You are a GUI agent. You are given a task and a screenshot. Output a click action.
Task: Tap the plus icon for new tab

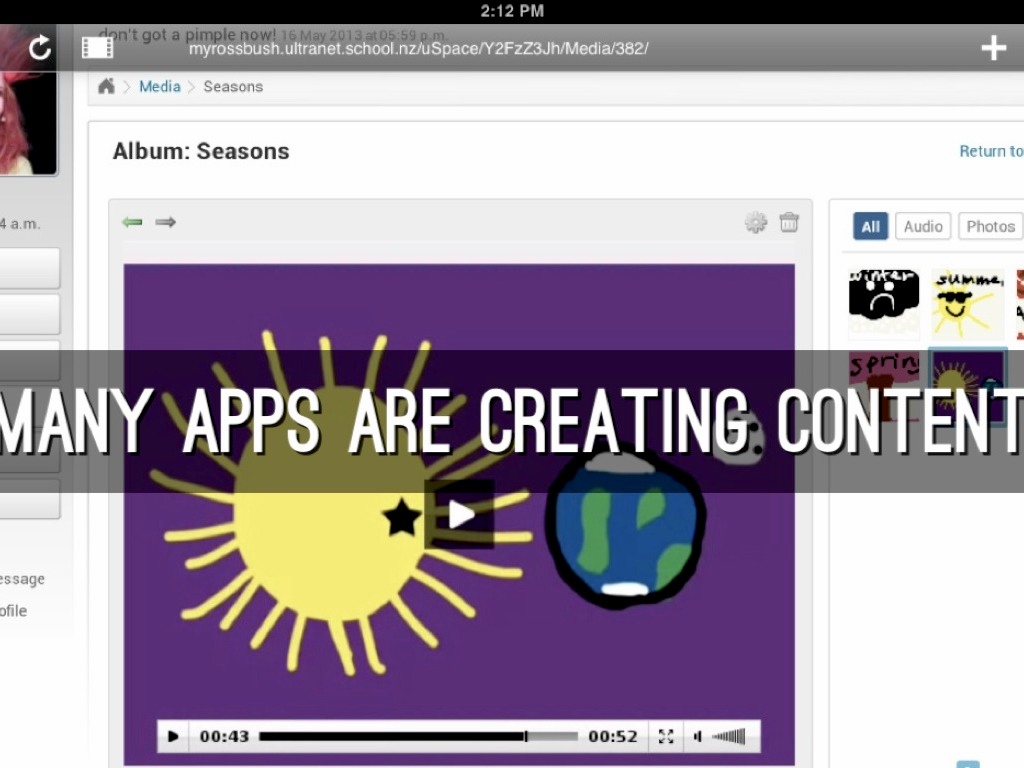[993, 47]
